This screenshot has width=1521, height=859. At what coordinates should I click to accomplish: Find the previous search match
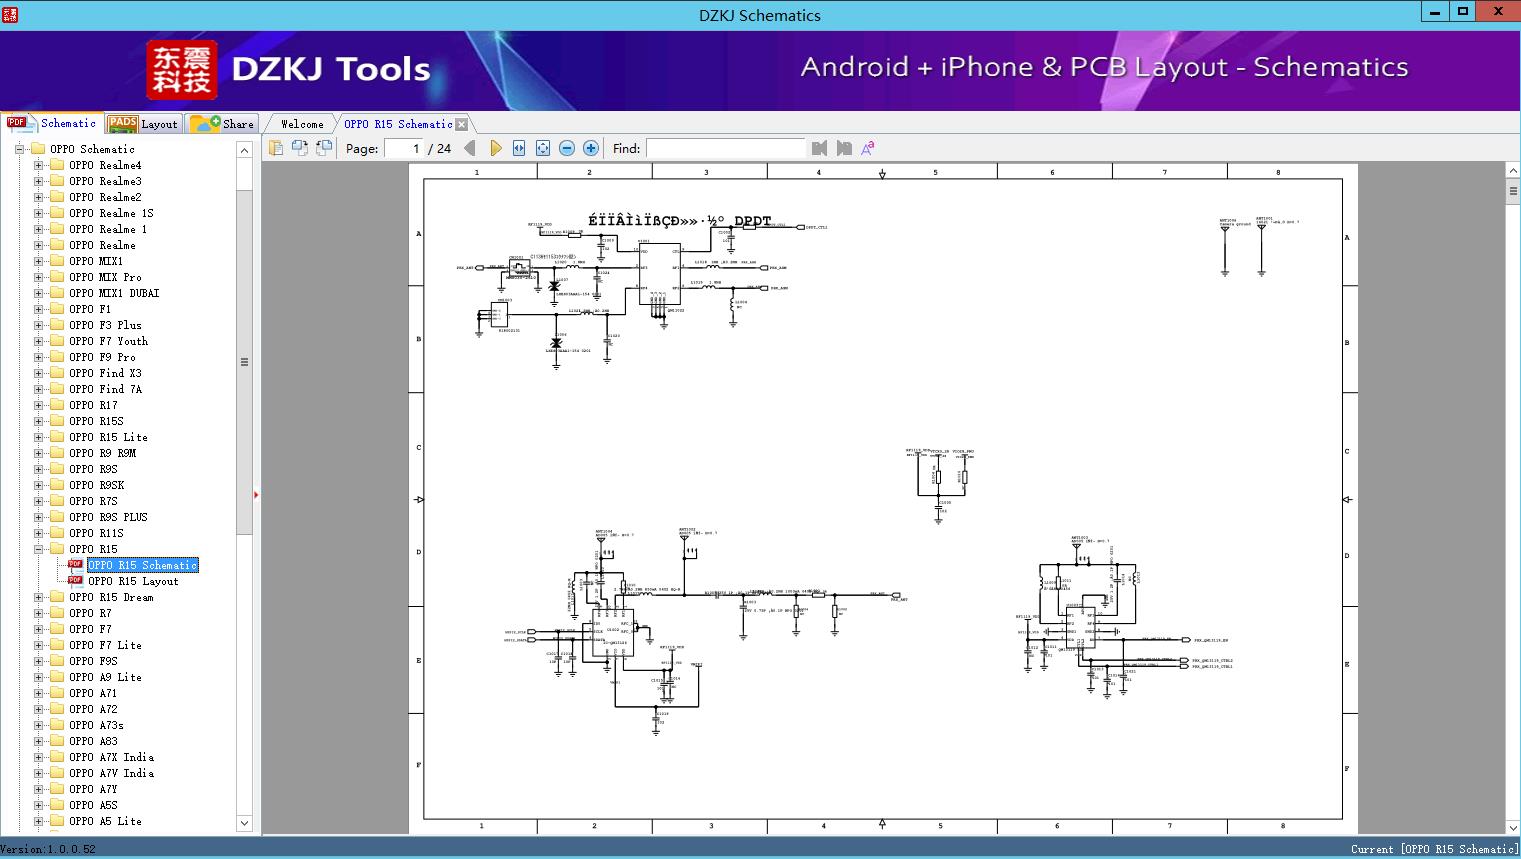coord(820,148)
